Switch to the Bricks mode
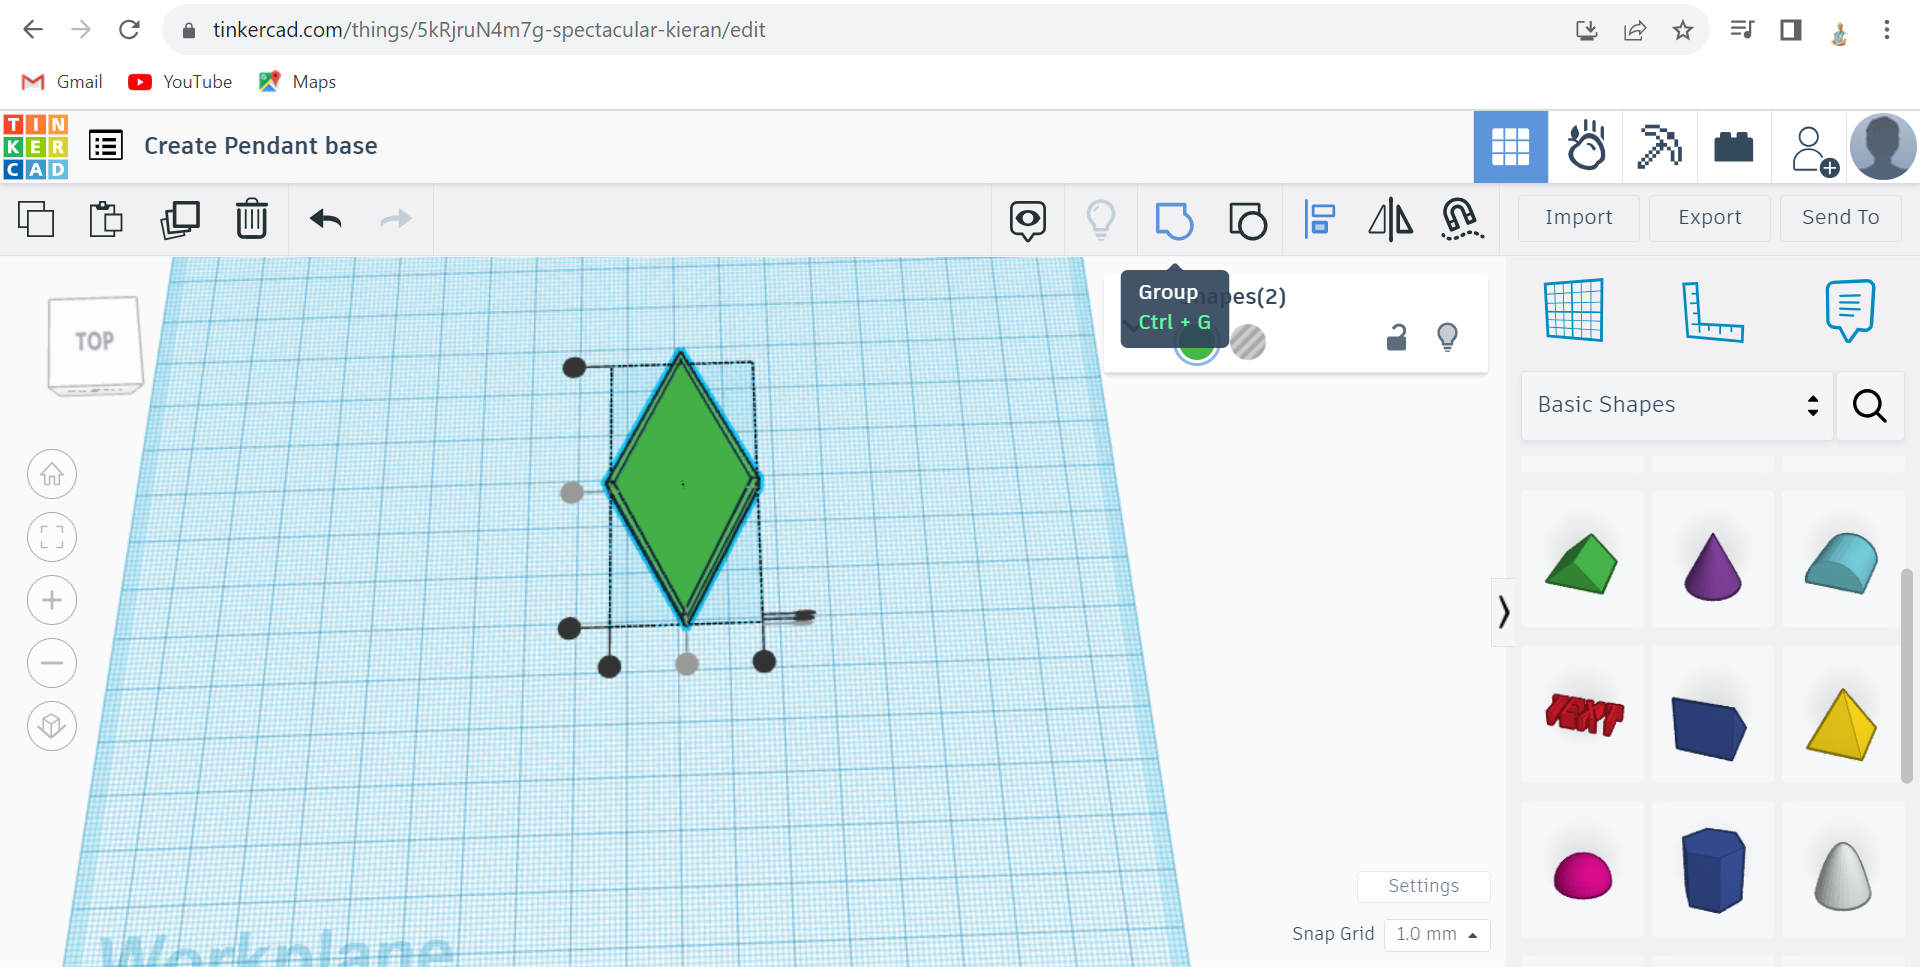Image resolution: width=1920 pixels, height=967 pixels. tap(1734, 147)
